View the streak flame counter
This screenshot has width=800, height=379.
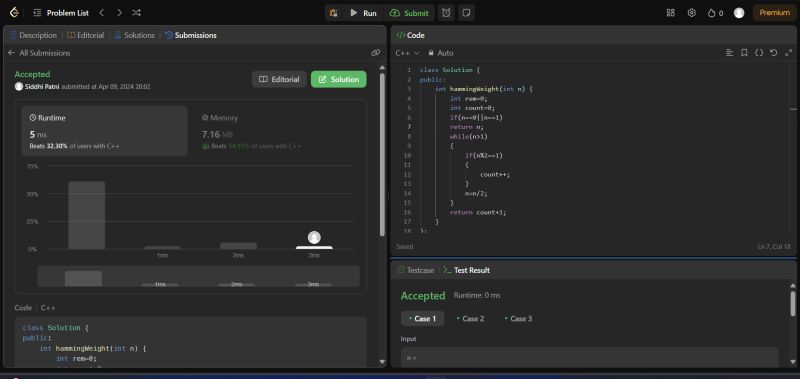tap(715, 13)
